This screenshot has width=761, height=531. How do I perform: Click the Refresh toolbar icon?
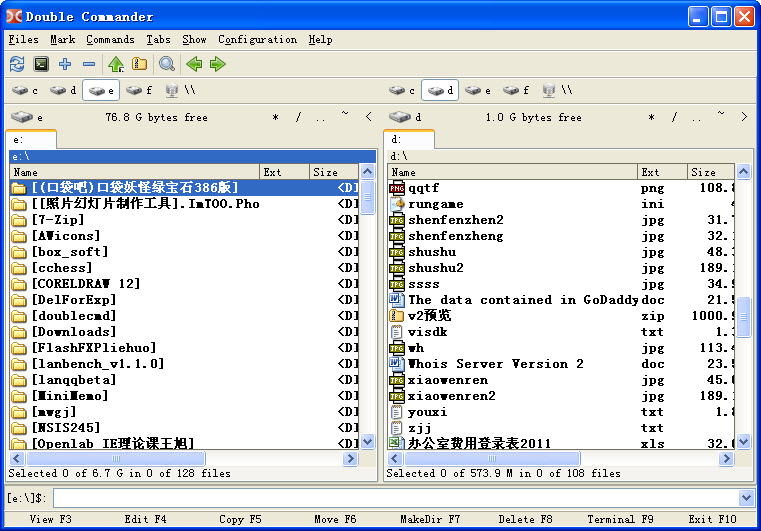pos(17,64)
